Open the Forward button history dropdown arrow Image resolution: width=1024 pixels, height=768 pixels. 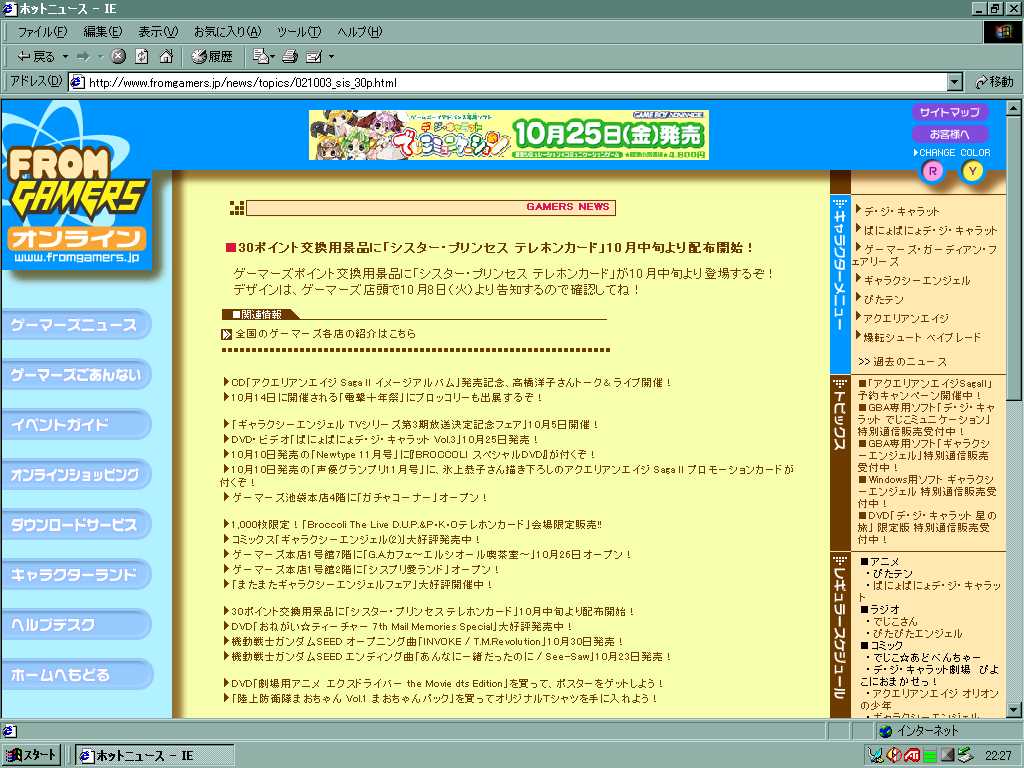point(101,57)
